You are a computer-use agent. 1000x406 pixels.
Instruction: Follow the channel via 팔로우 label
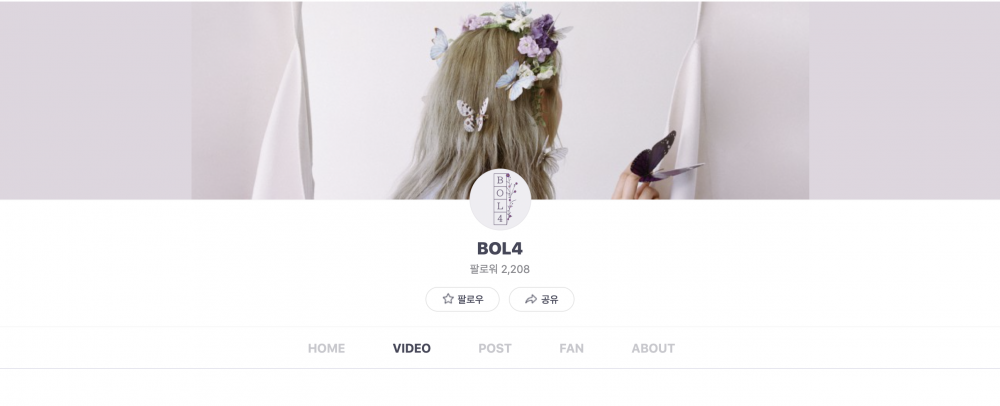click(471, 300)
